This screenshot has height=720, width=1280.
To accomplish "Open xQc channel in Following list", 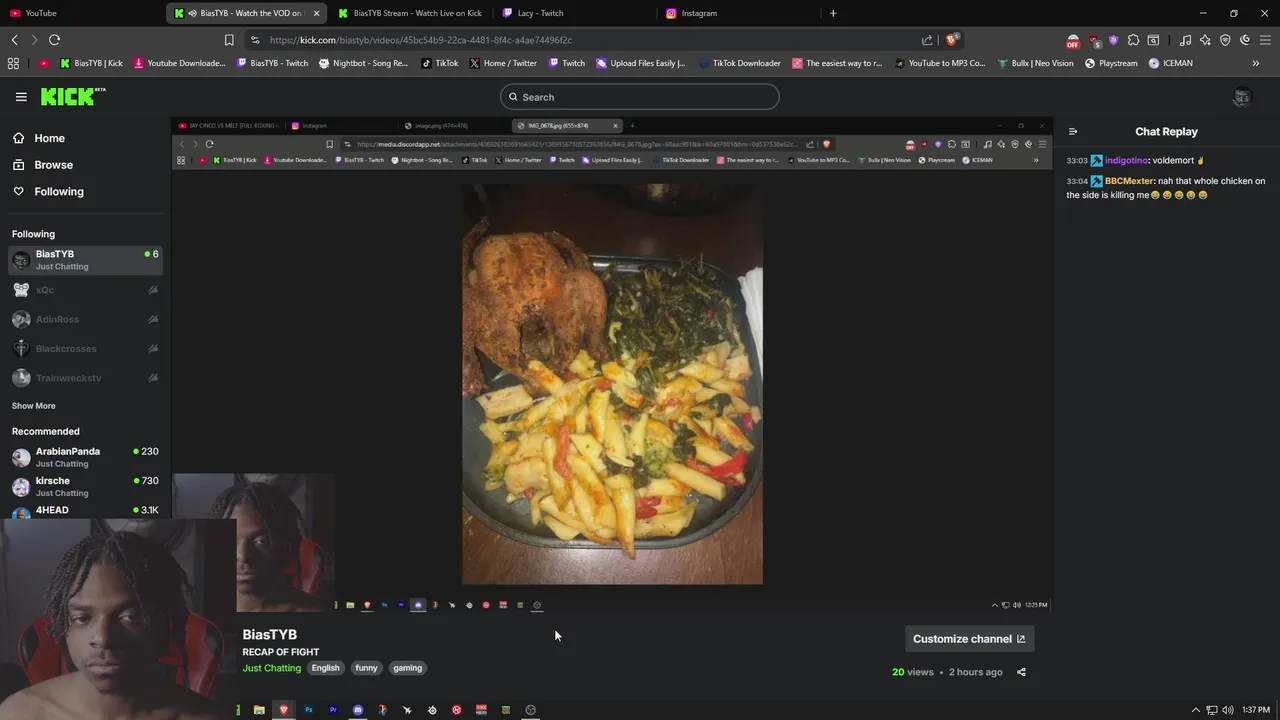I will 85,290.
